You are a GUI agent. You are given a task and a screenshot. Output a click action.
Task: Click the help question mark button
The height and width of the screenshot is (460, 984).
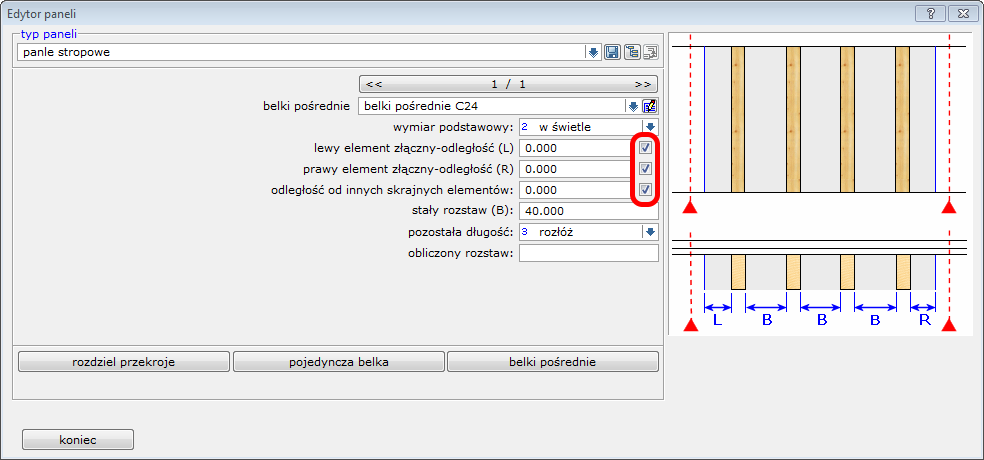point(930,13)
